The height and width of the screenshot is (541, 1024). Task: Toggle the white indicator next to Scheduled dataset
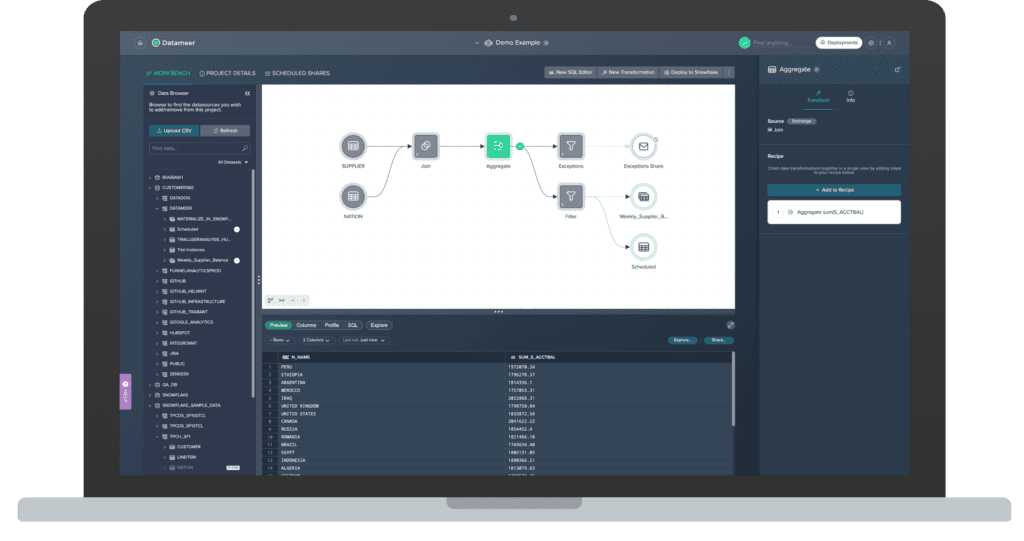tap(237, 229)
